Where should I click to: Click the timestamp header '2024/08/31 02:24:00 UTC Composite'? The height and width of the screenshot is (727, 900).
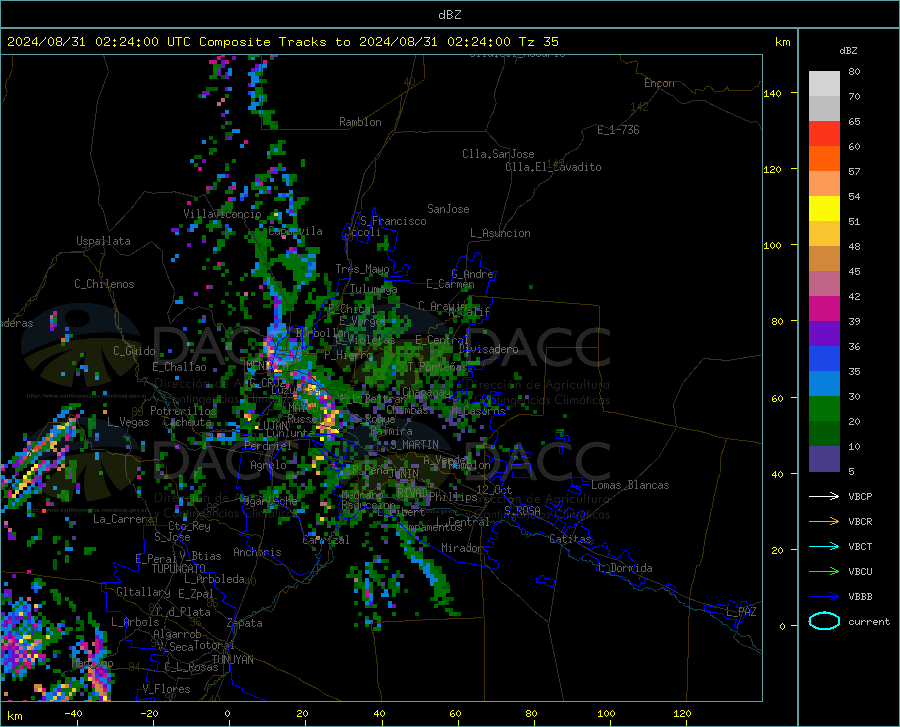tap(139, 42)
